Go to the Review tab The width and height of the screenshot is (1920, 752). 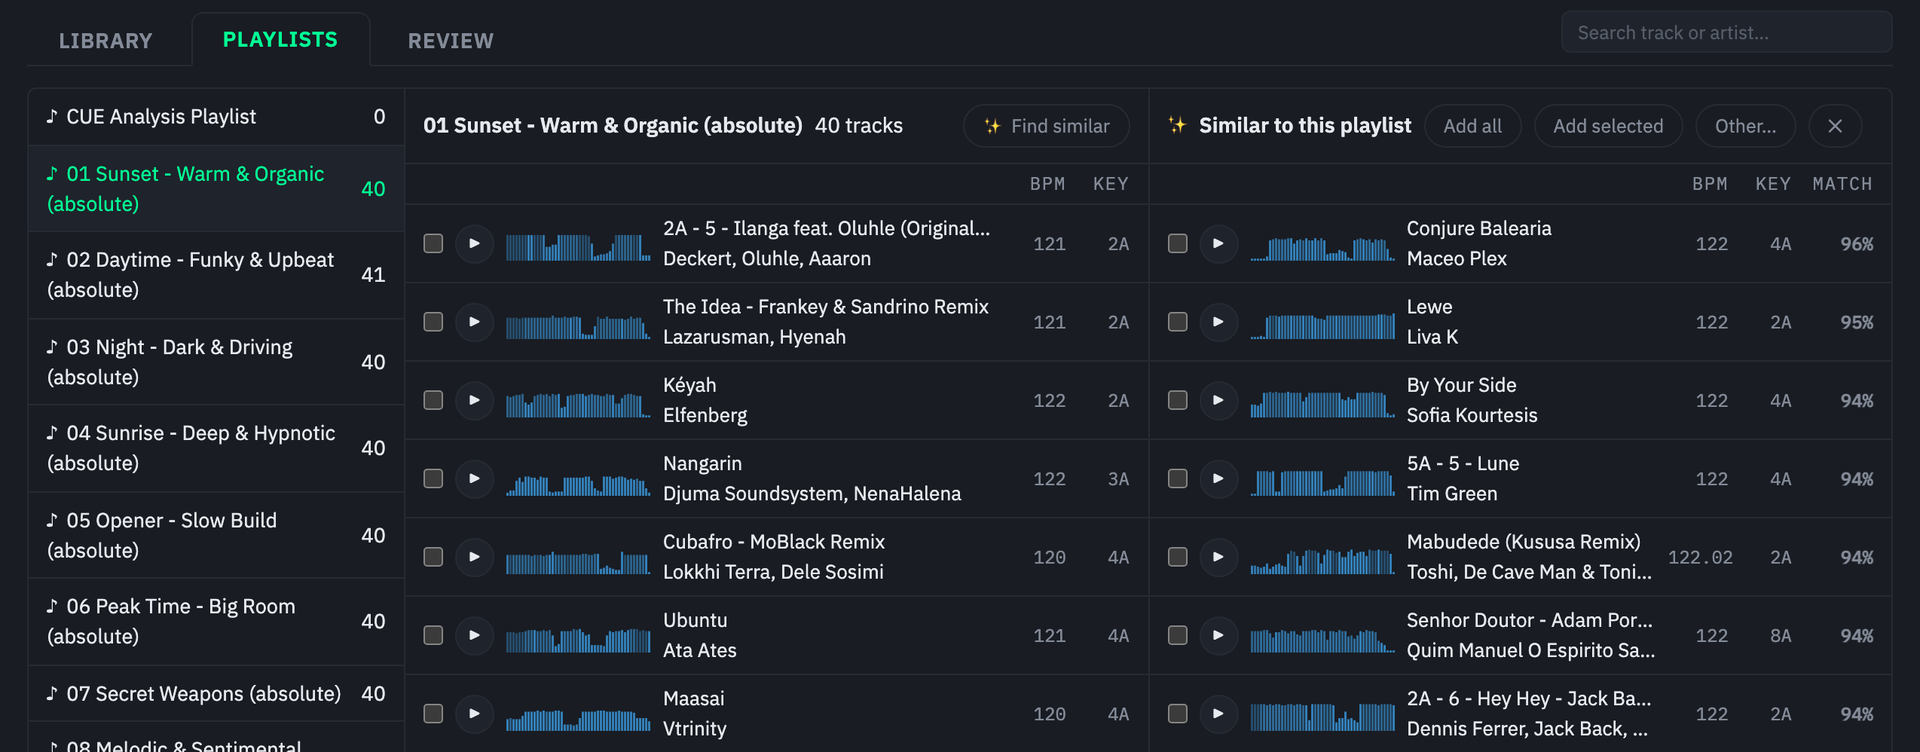[451, 41]
